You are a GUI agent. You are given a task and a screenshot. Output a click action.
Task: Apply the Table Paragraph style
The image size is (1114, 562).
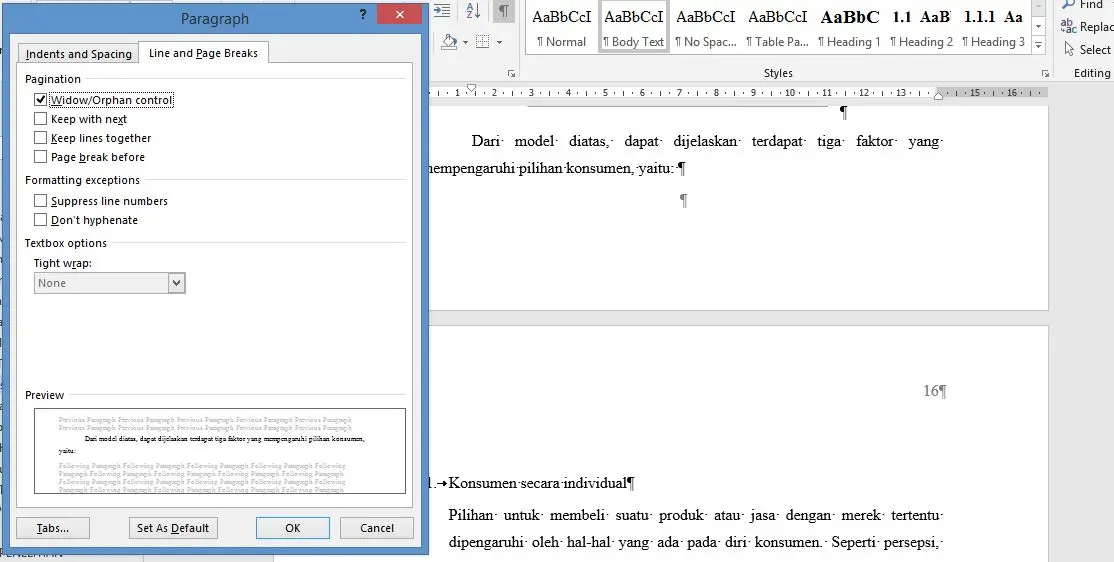tap(777, 27)
